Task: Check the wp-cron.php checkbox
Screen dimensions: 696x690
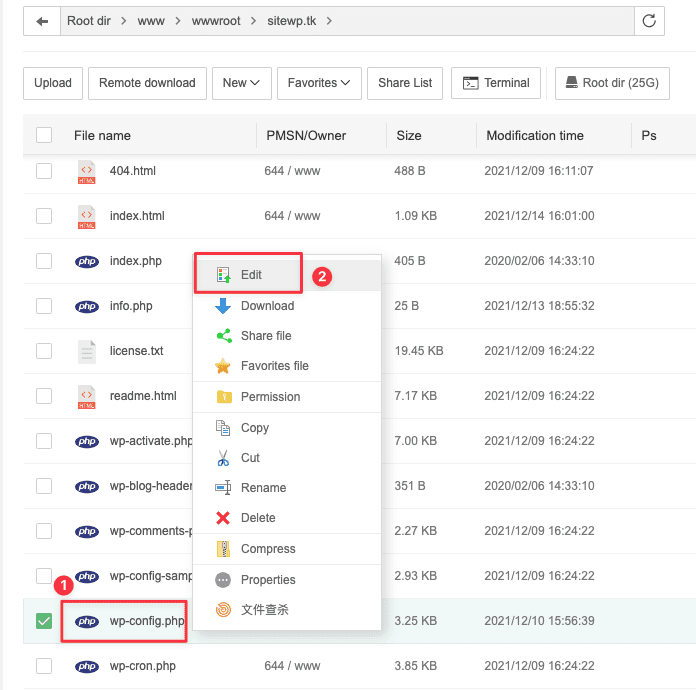Action: point(44,666)
